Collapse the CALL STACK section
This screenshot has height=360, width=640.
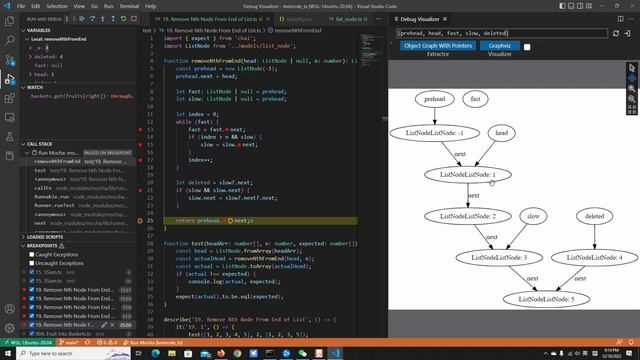point(39,144)
